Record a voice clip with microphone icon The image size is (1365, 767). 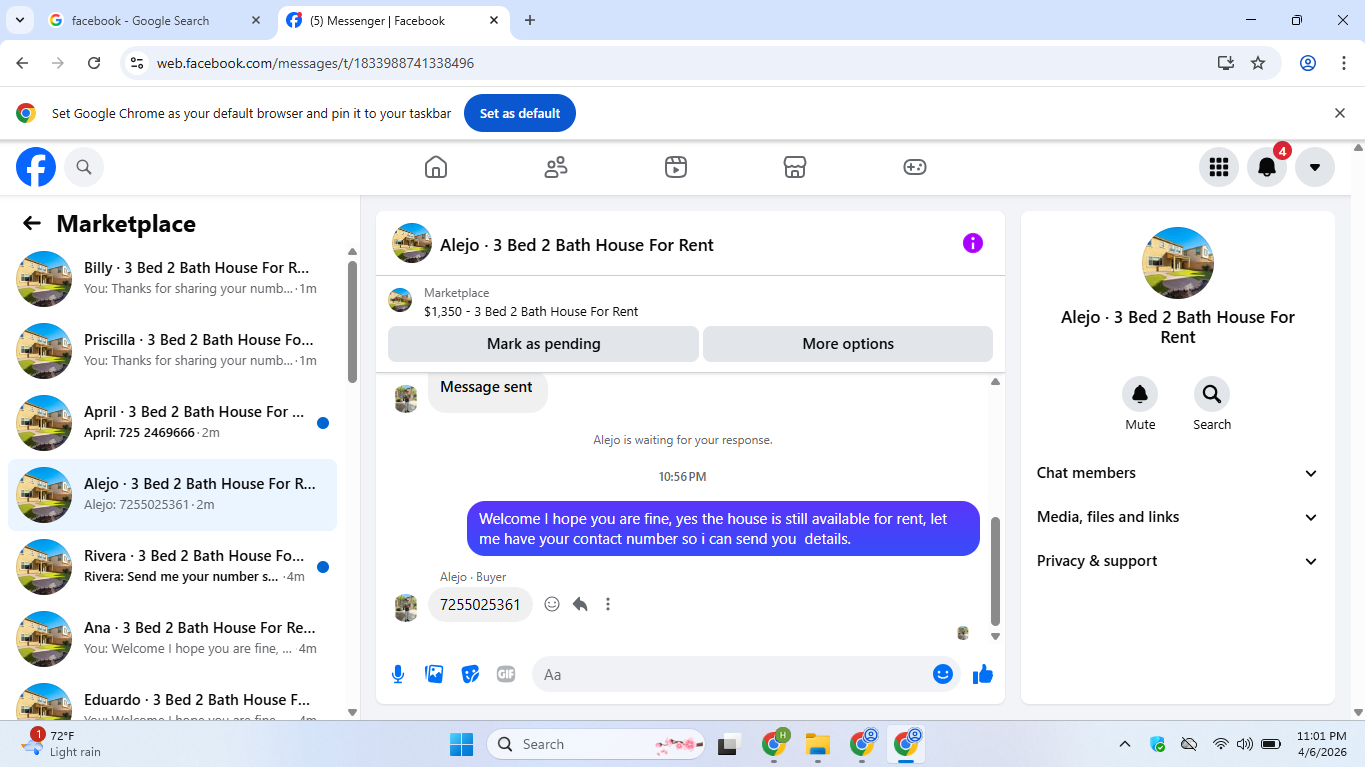(398, 674)
